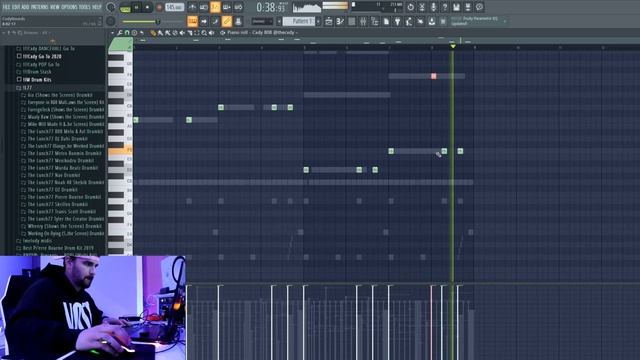640x360 pixels.
Task: Expand the !!!Cady Go To 2020 folder
Action: pos(42,56)
